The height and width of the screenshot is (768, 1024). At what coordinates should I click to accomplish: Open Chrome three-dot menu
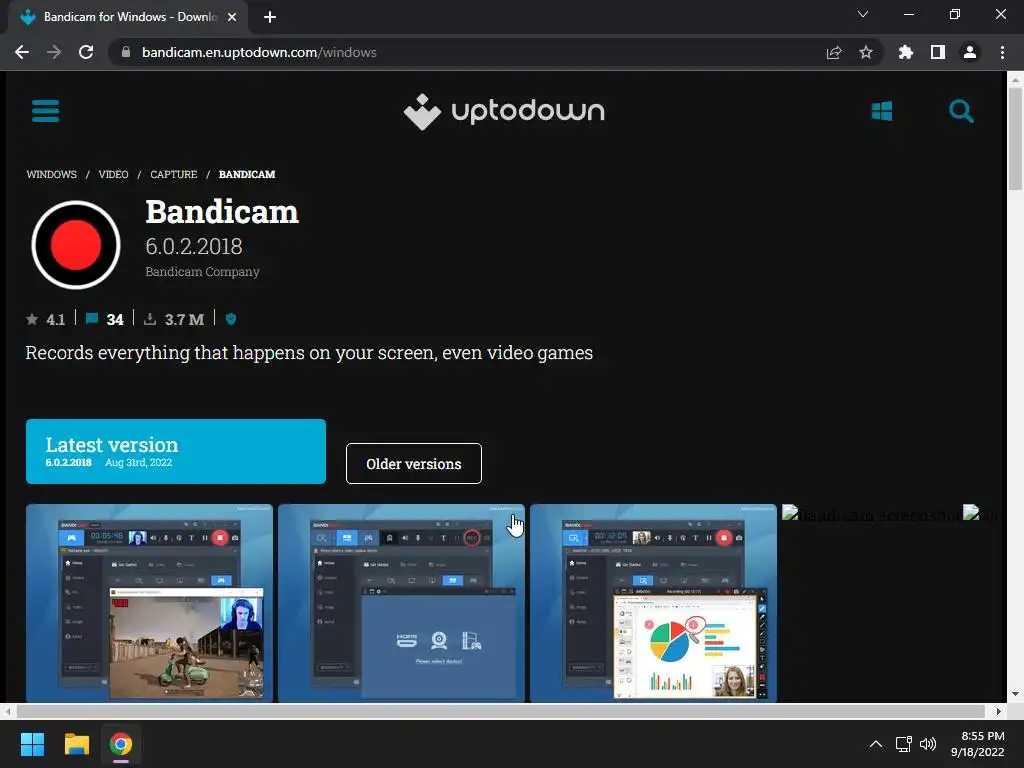[1002, 52]
